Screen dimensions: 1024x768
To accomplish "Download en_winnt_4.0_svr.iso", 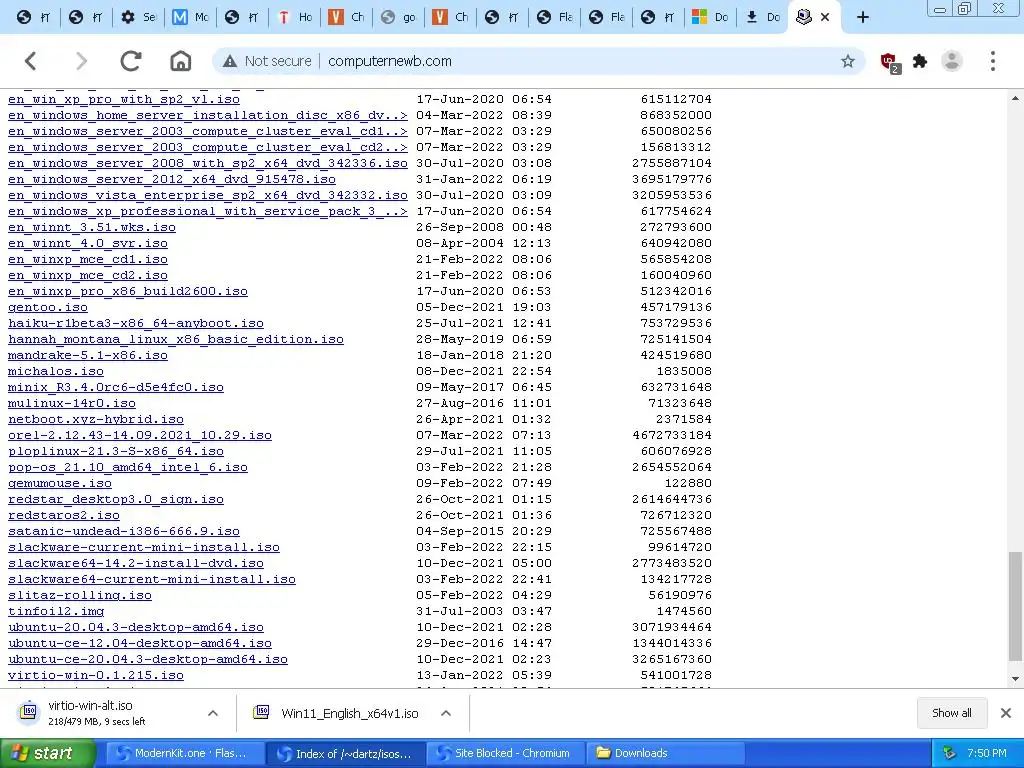I will pos(88,243).
